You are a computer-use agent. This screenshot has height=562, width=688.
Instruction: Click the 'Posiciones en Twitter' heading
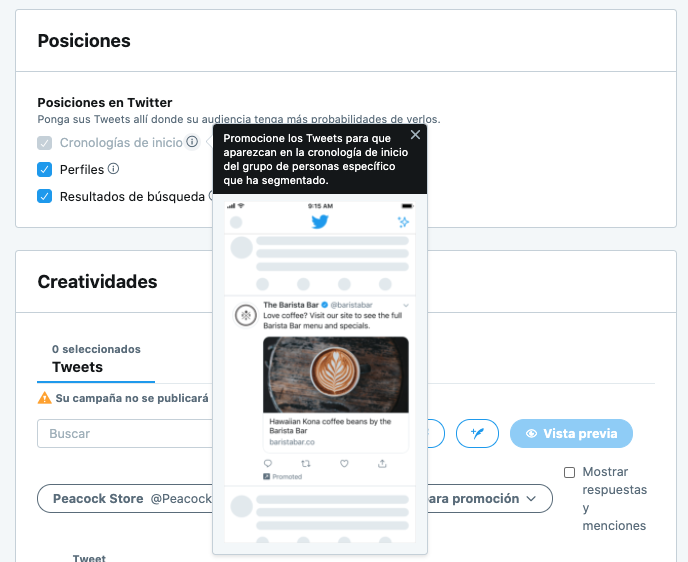(104, 102)
